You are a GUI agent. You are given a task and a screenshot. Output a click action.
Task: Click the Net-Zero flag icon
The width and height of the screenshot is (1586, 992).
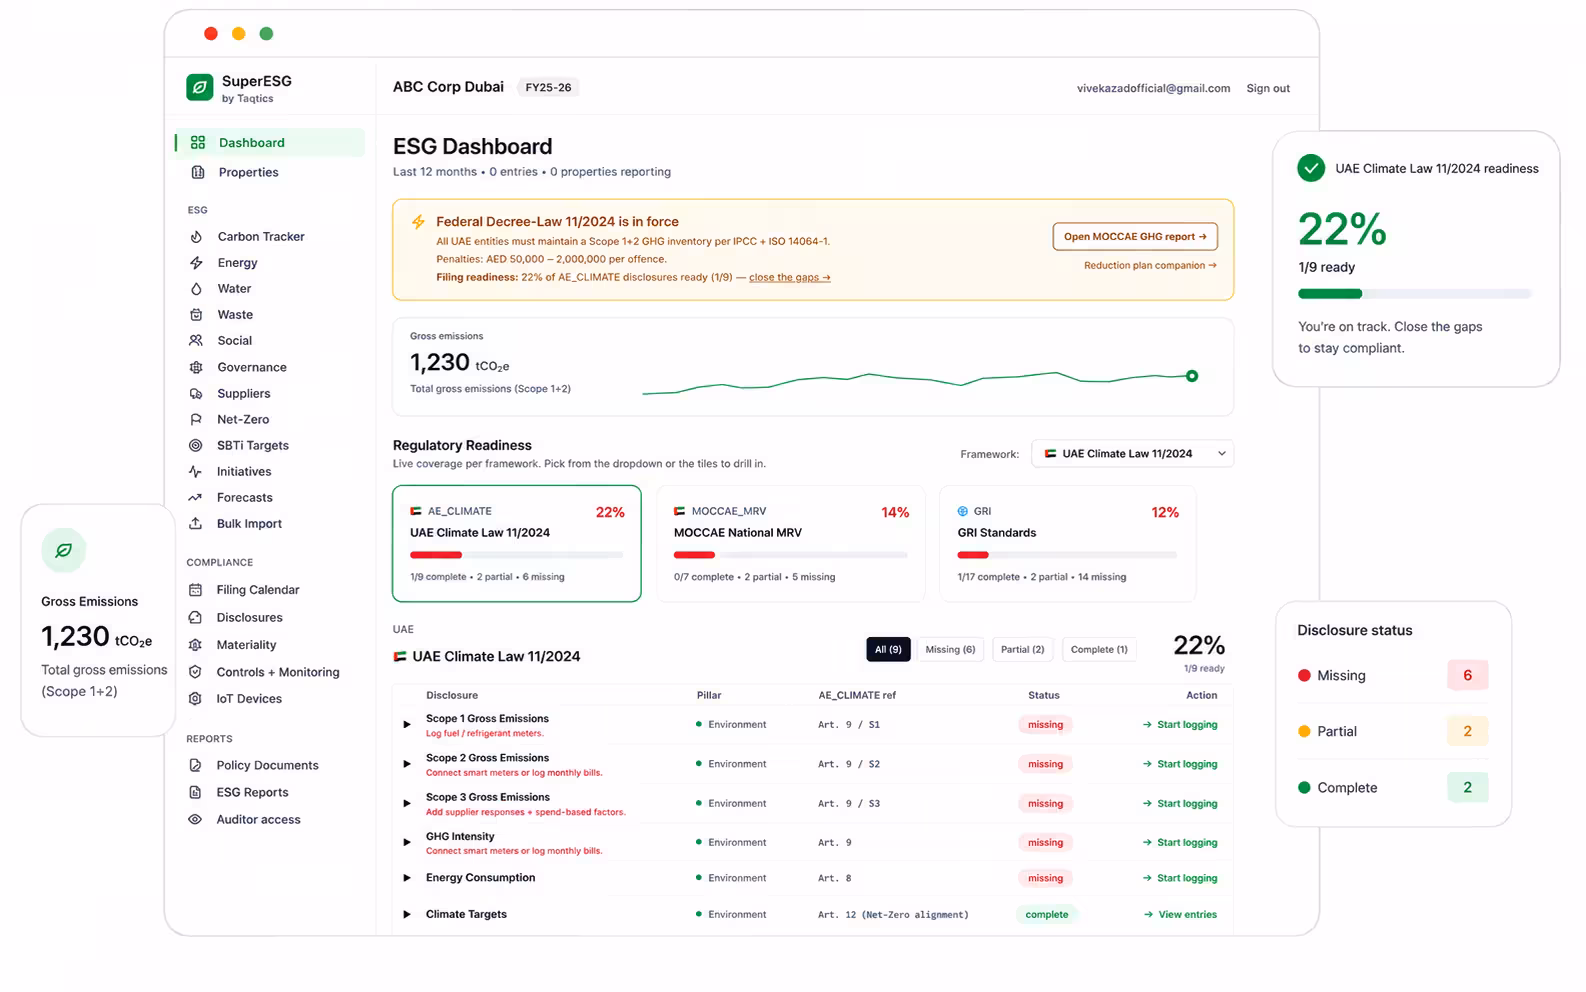[196, 420]
